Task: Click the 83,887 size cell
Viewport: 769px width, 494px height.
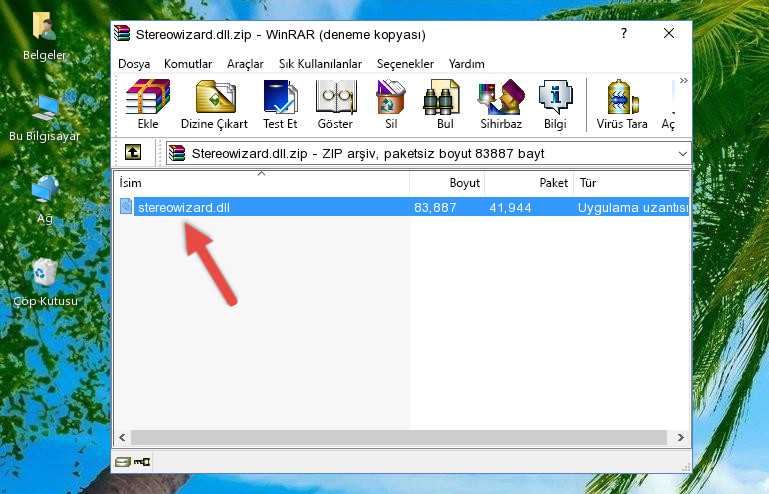Action: coord(435,208)
